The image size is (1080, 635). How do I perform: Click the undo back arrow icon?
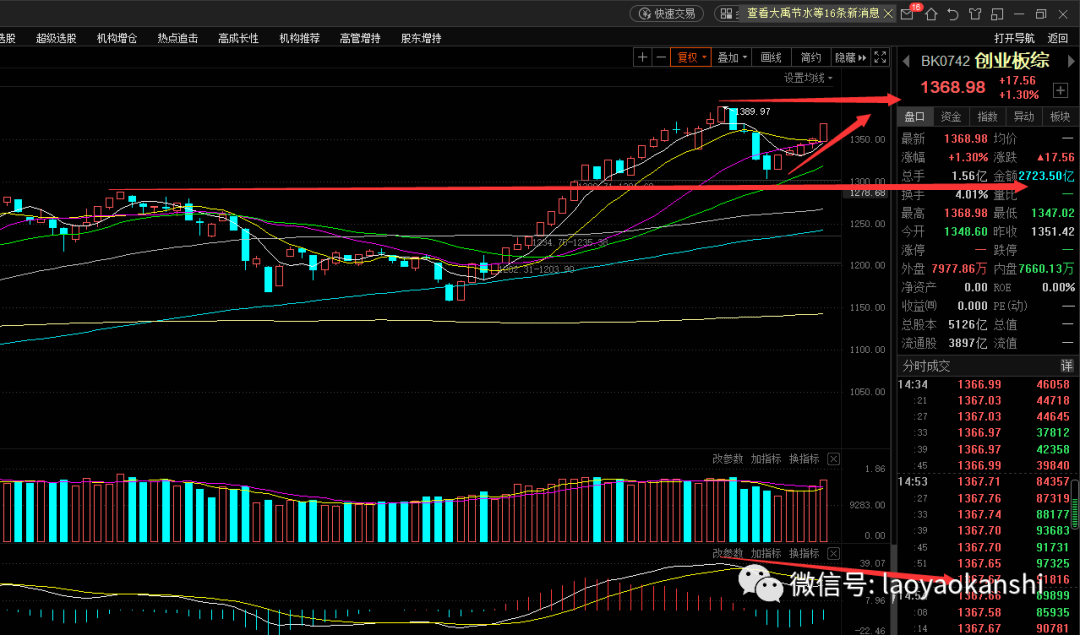coord(952,14)
